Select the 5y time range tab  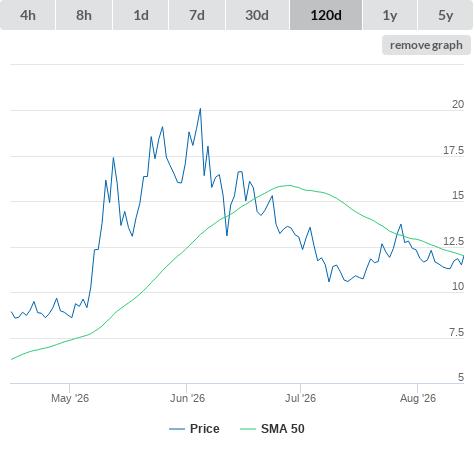(x=445, y=15)
